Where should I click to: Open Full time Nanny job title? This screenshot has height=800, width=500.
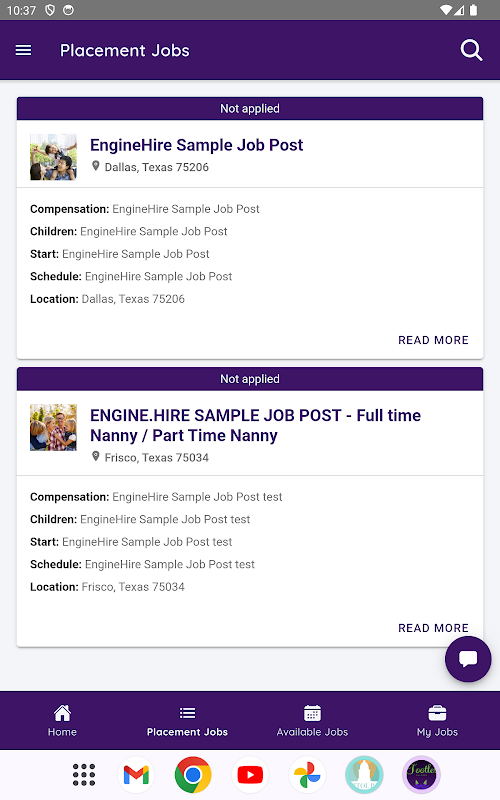click(255, 425)
